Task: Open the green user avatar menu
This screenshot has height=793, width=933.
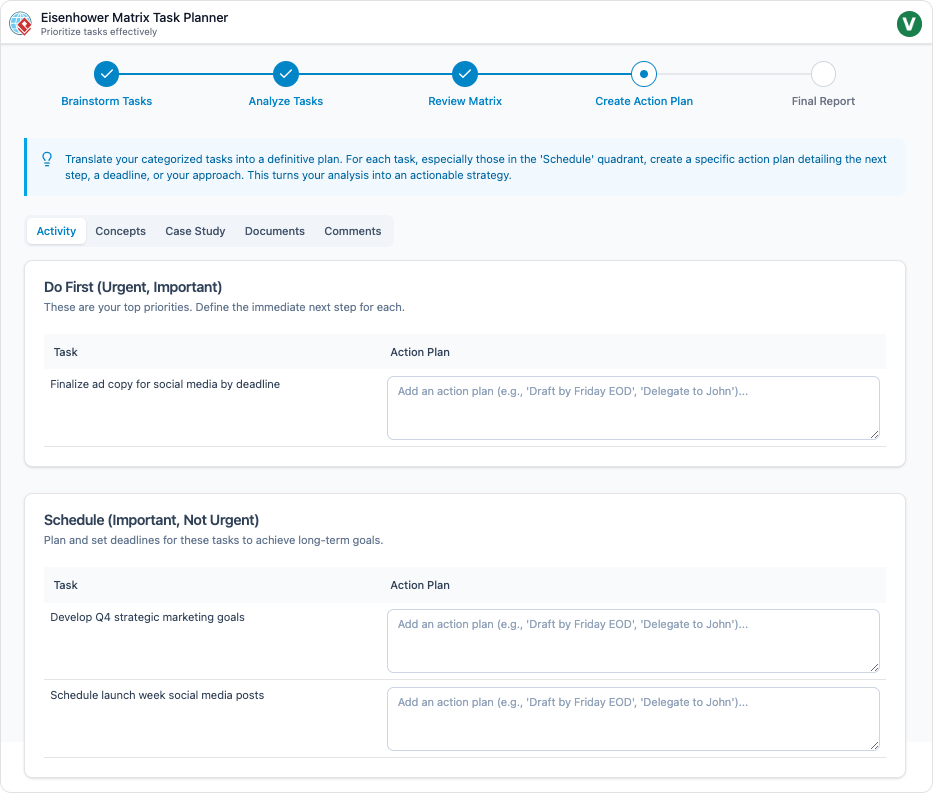Action: [x=909, y=23]
